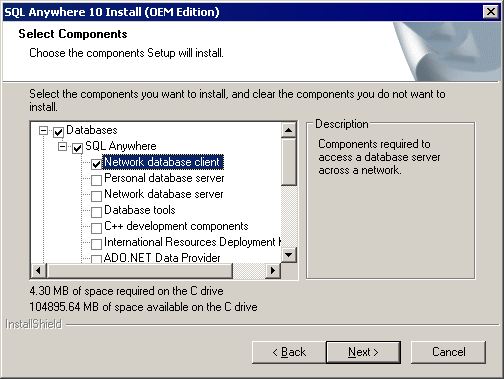The height and width of the screenshot is (379, 504).
Task: Click the vertical scrollbar down arrow
Action: (289, 255)
